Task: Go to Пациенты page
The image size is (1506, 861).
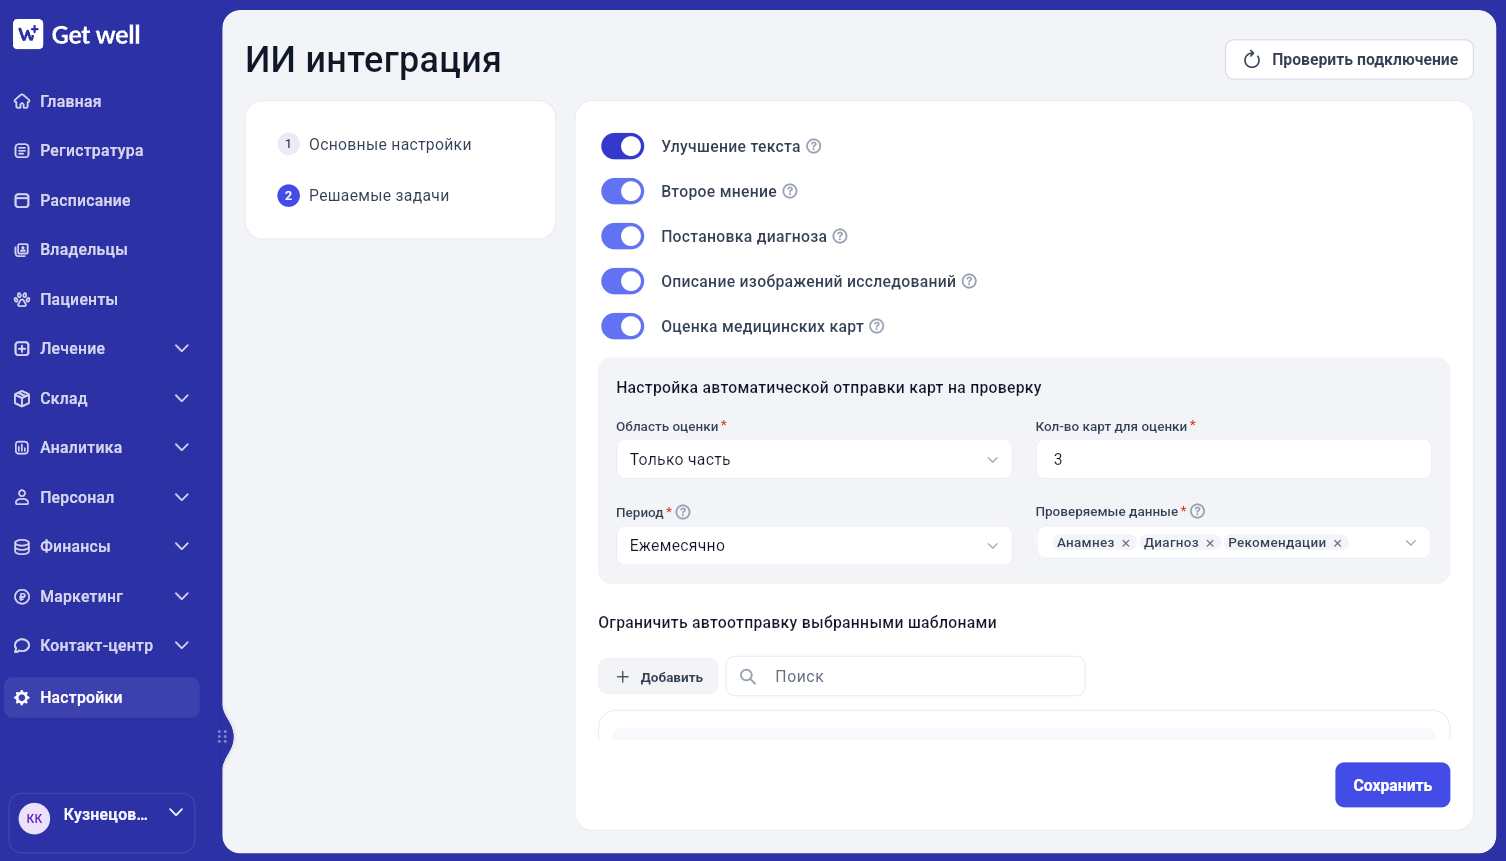Action: (79, 300)
